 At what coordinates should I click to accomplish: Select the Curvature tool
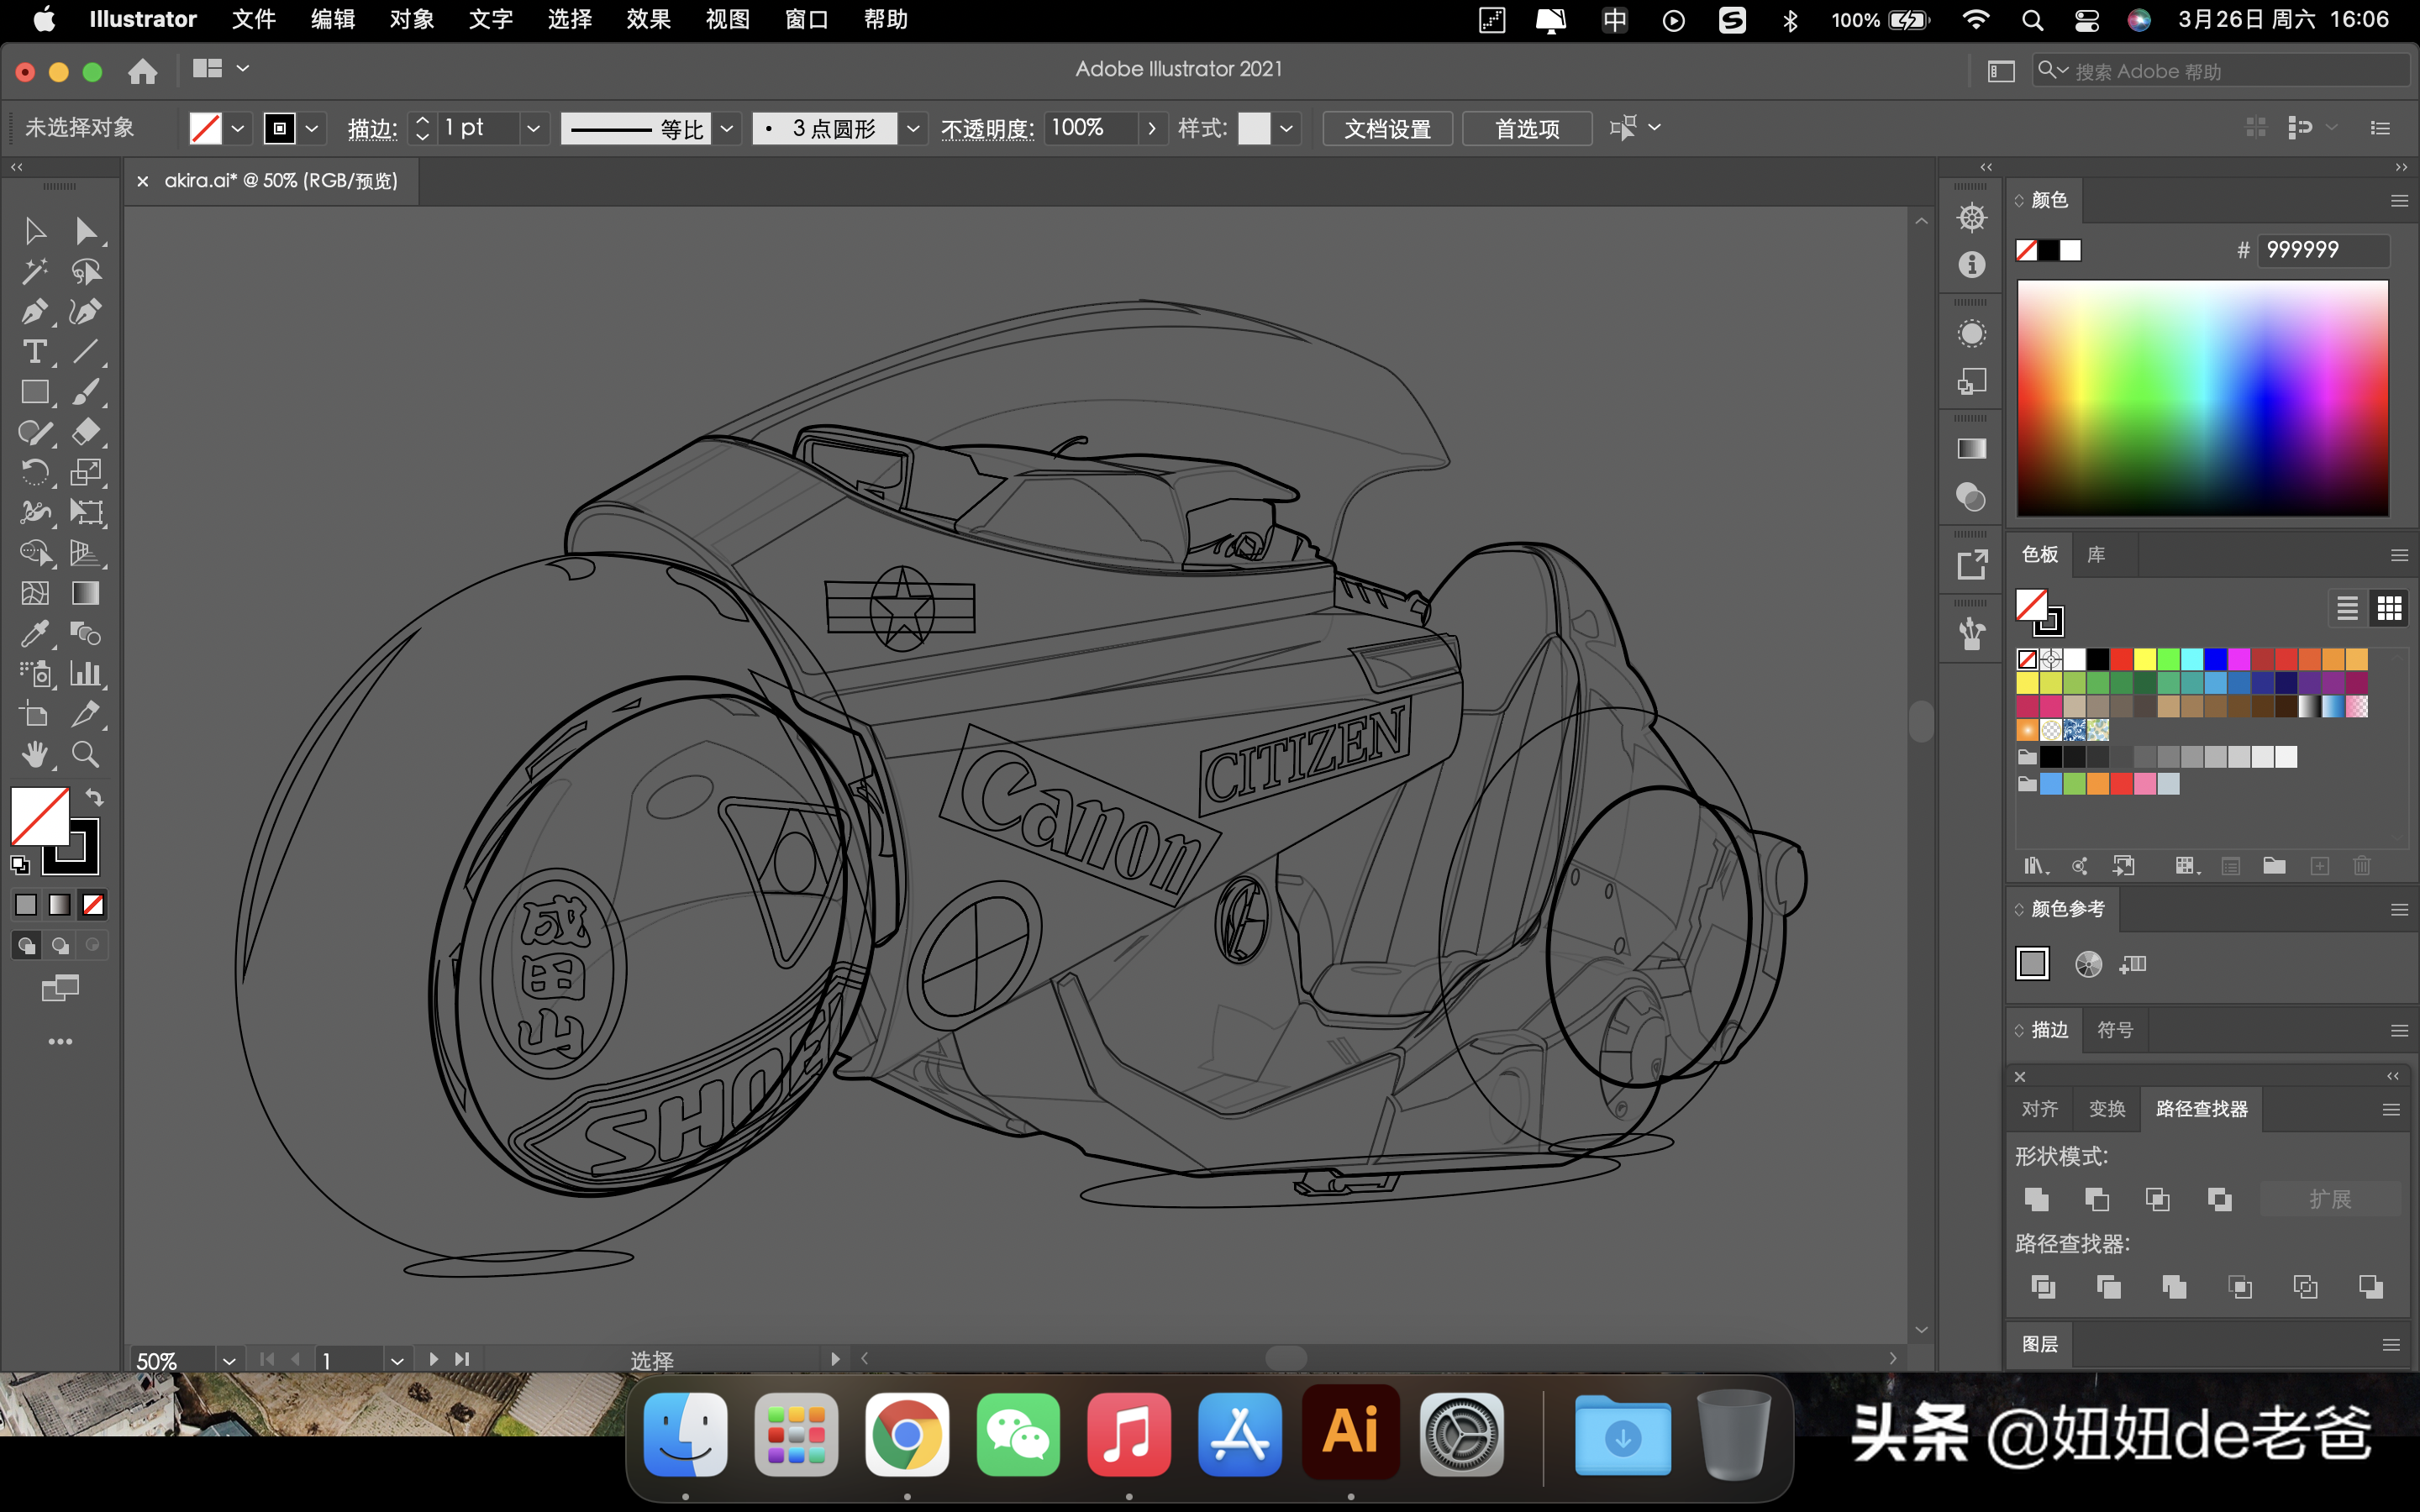tap(86, 311)
